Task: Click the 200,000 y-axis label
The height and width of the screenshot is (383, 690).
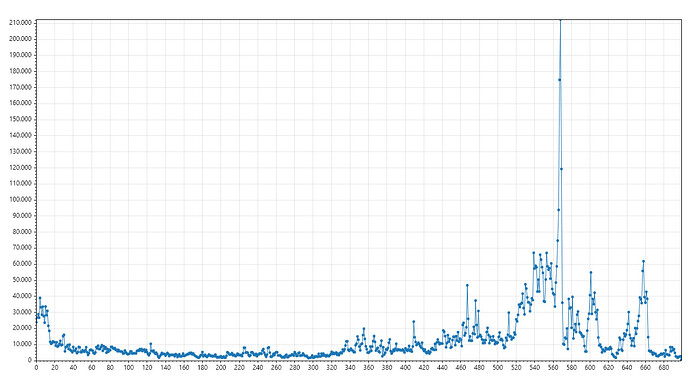Action: pyautogui.click(x=20, y=39)
